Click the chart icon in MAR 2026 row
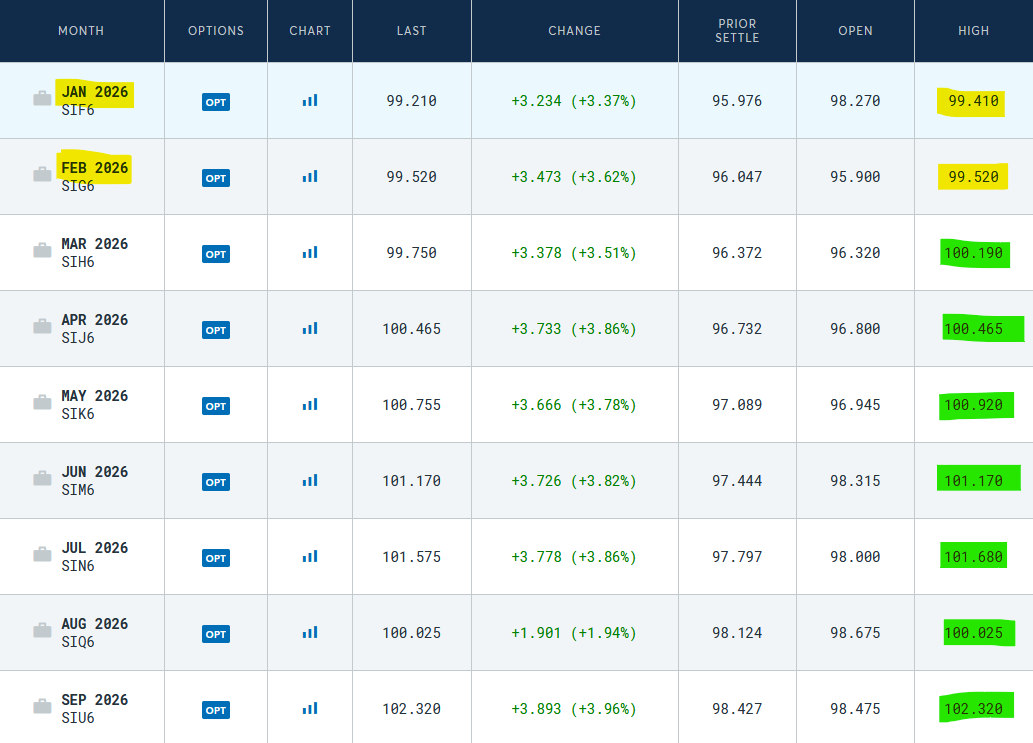The image size is (1033, 743). click(310, 252)
